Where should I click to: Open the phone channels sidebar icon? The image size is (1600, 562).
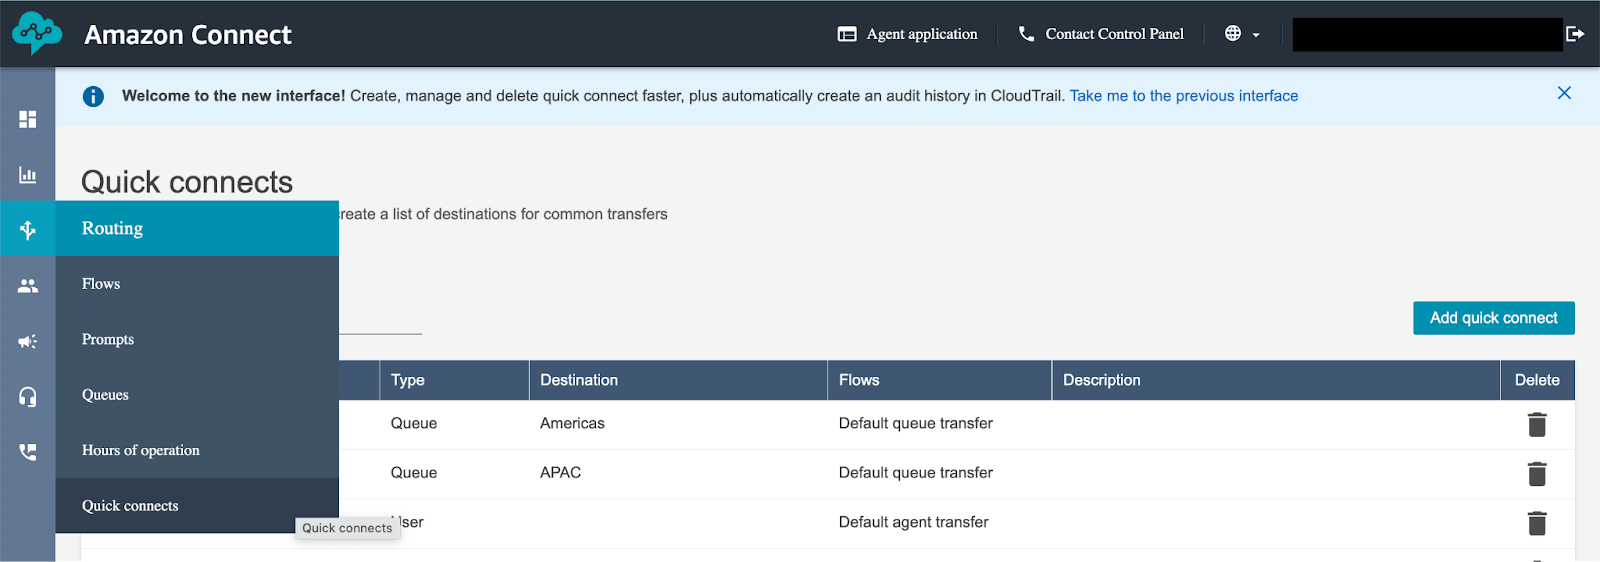[28, 452]
